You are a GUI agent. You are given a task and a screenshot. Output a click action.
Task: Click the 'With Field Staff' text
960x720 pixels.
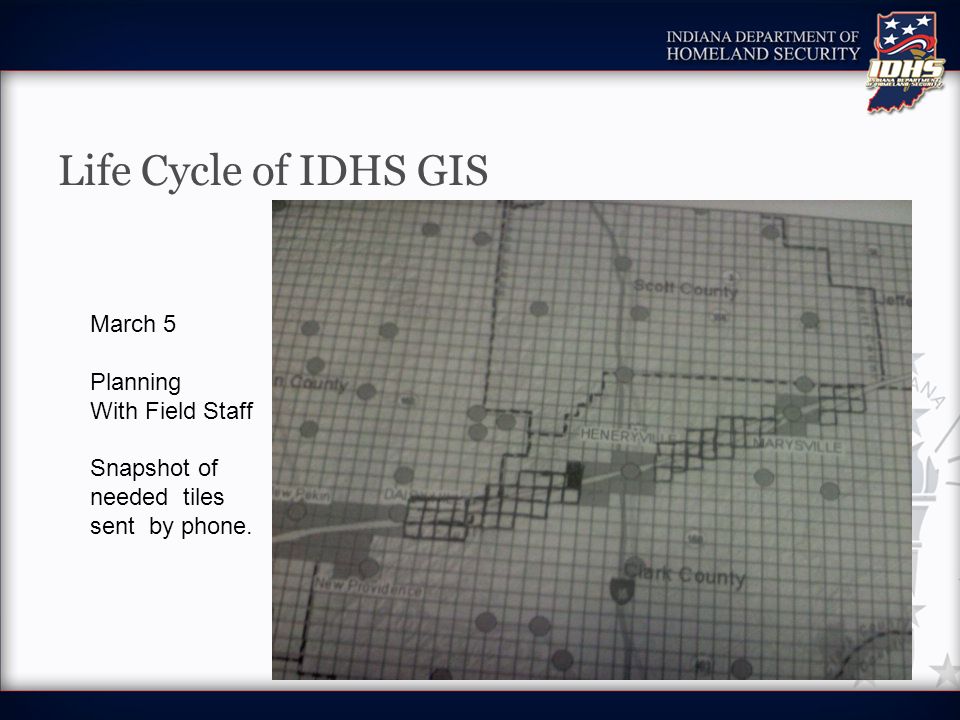point(171,411)
